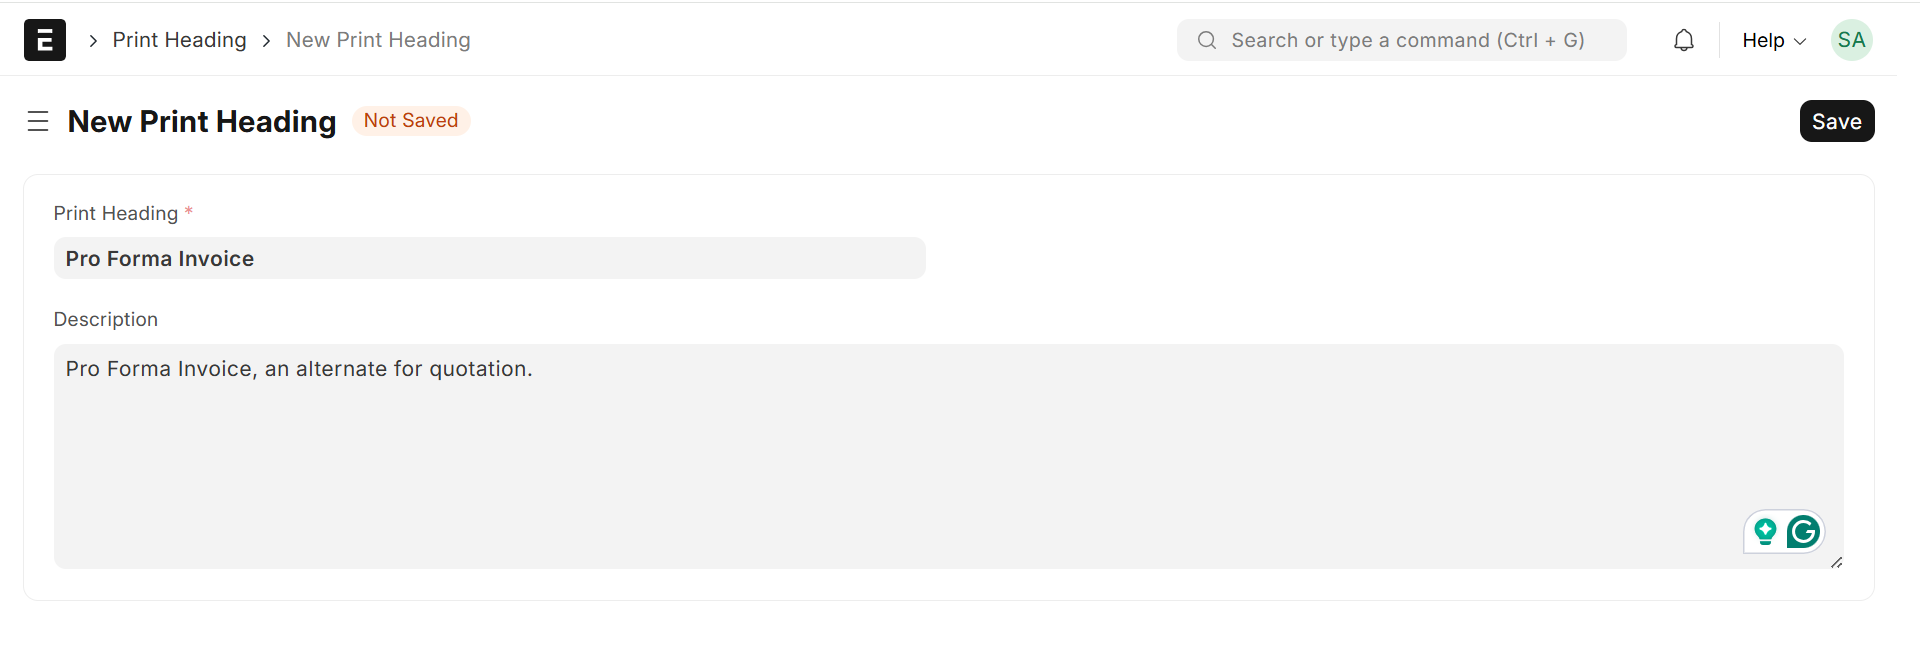This screenshot has width=1920, height=657.
Task: Save the new print heading
Action: point(1836,121)
